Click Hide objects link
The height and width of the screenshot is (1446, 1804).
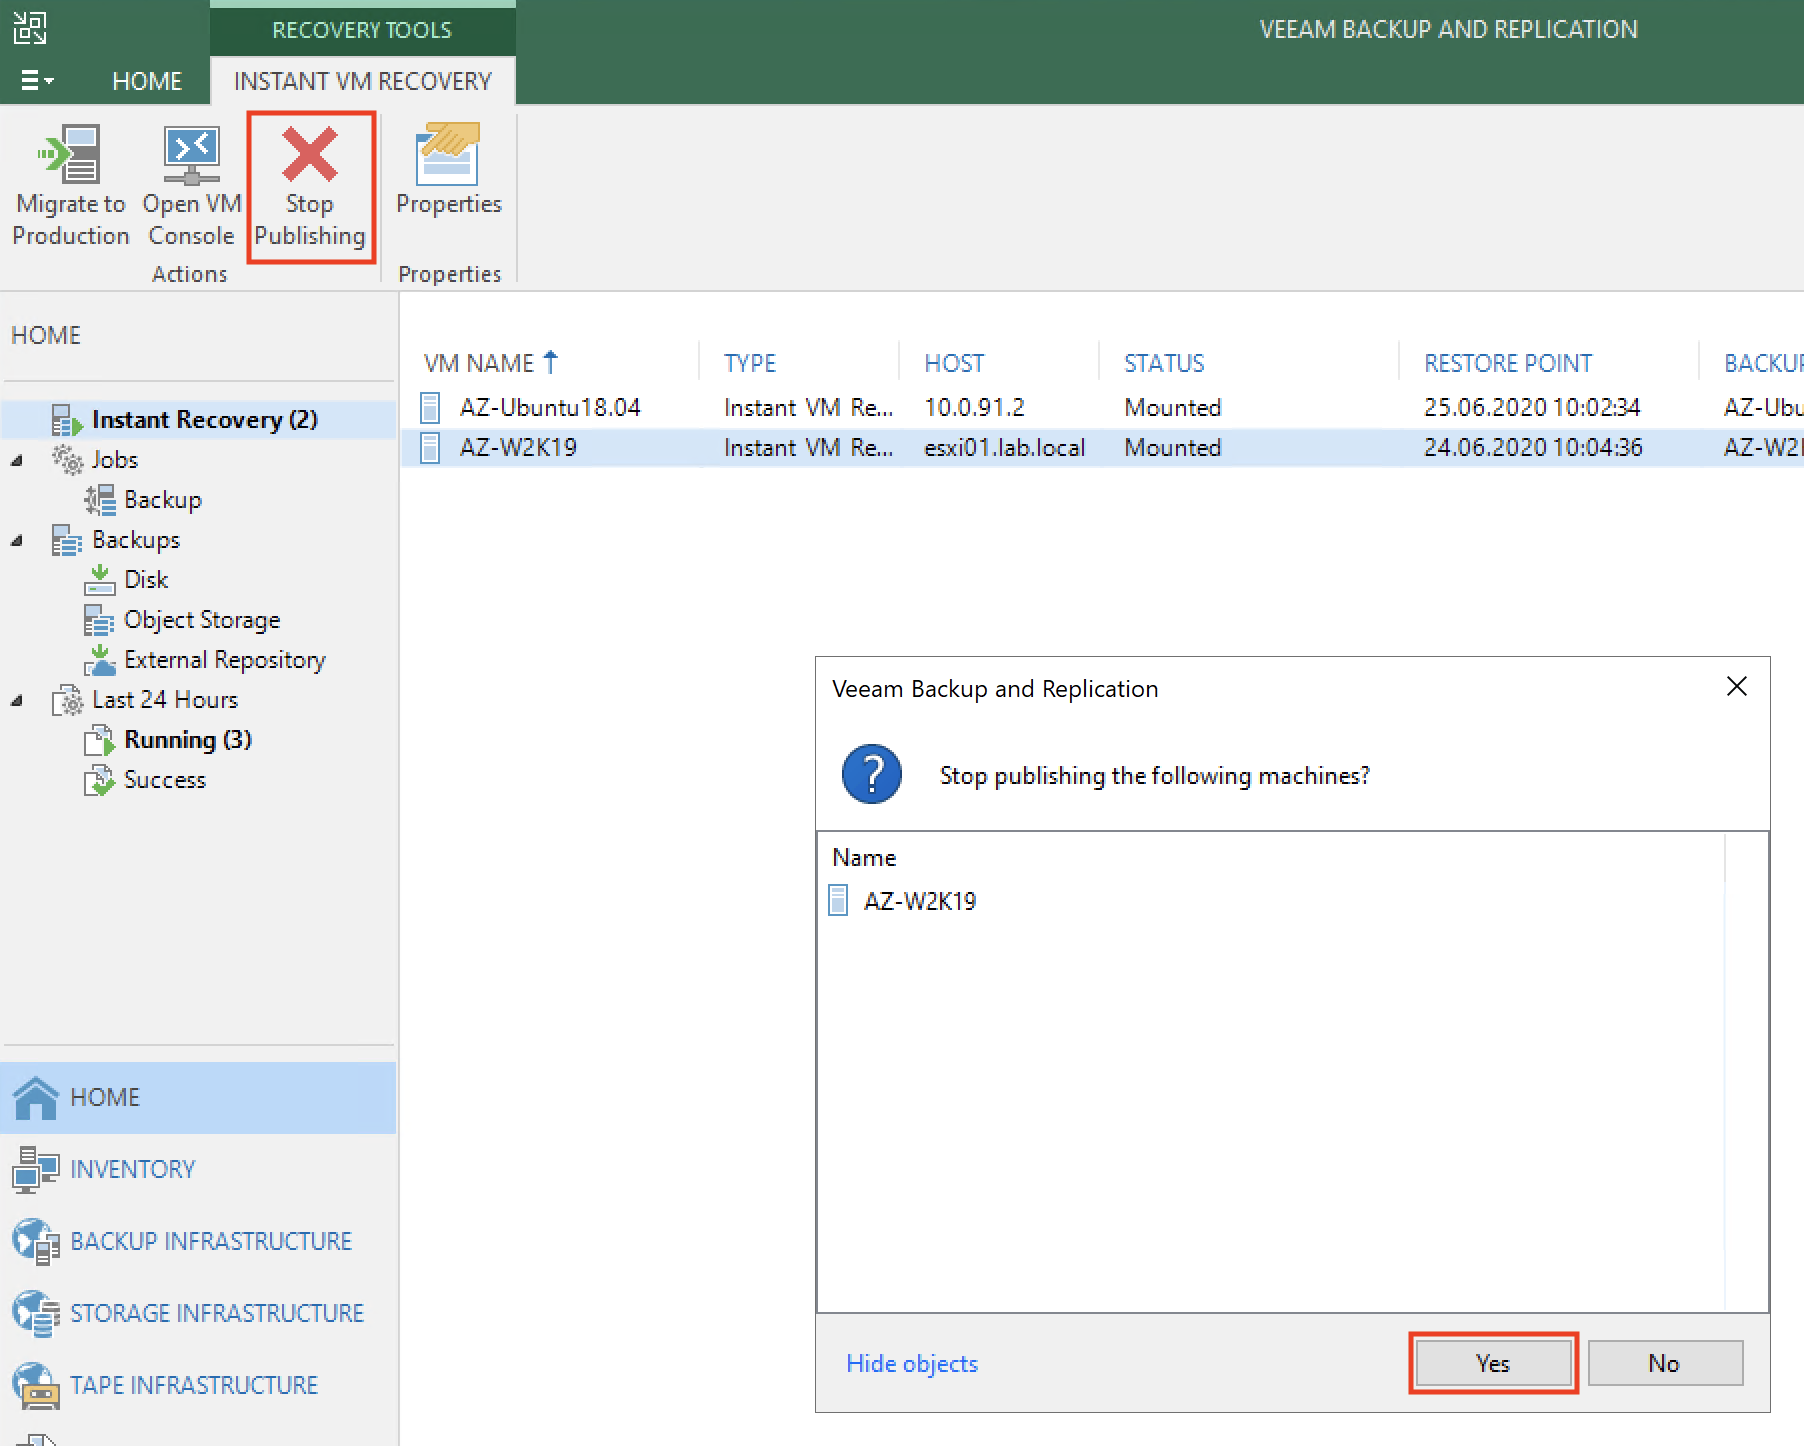[912, 1363]
